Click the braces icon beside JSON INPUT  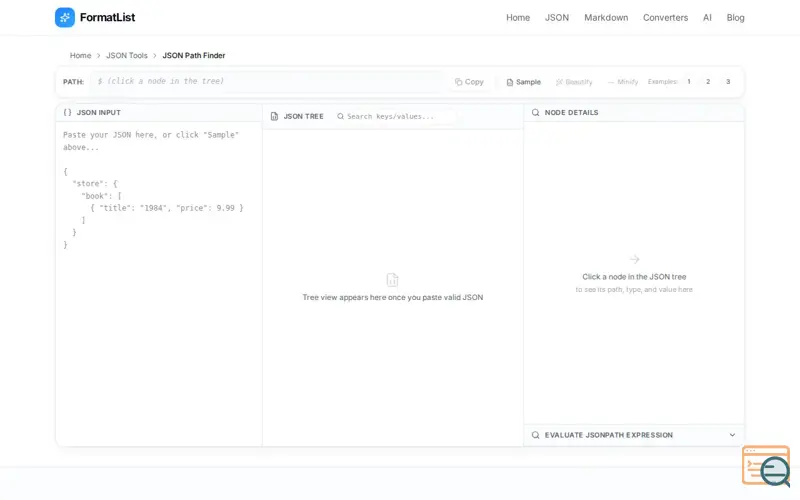[x=67, y=112]
